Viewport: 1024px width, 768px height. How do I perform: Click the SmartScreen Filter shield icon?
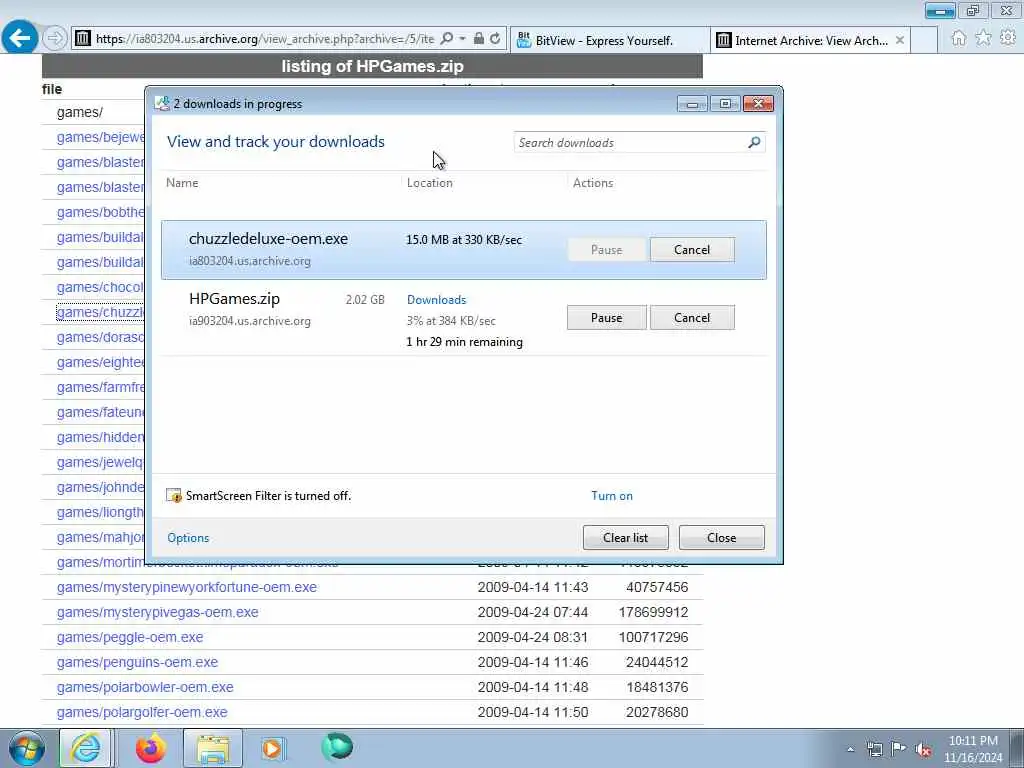(x=174, y=496)
